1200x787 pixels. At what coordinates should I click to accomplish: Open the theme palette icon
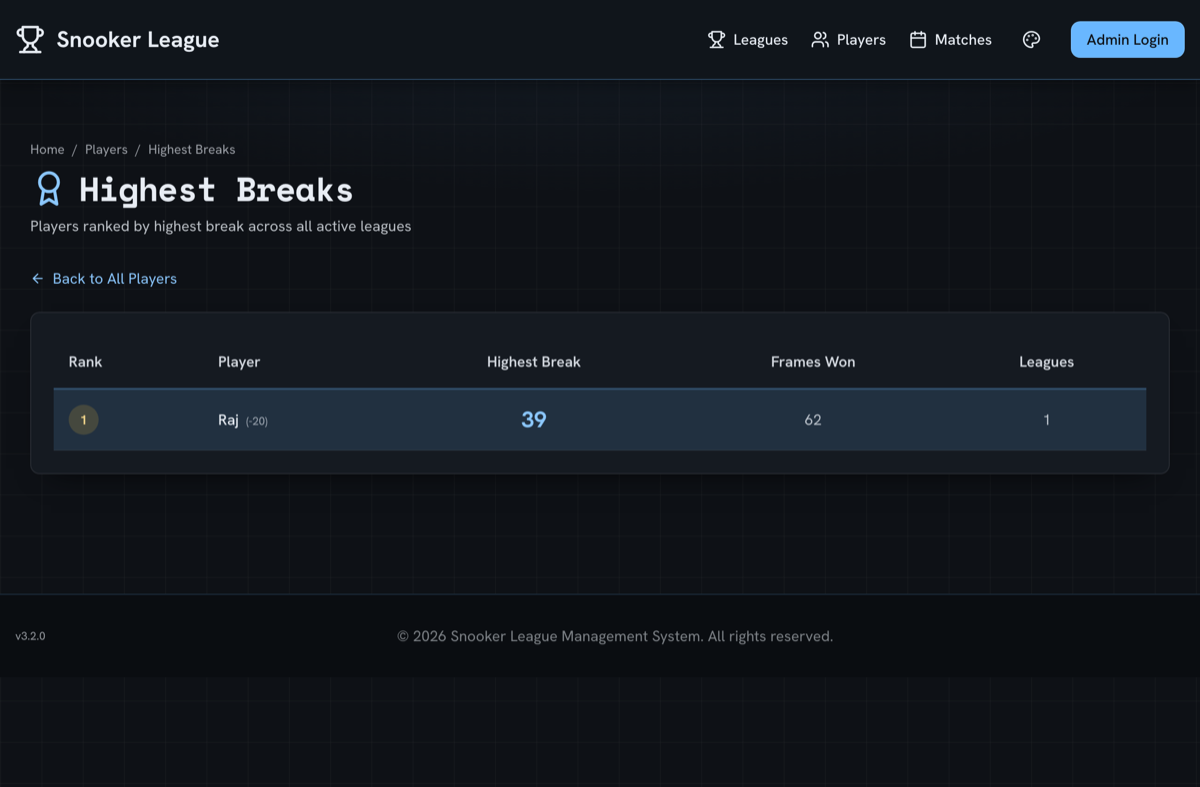1032,40
